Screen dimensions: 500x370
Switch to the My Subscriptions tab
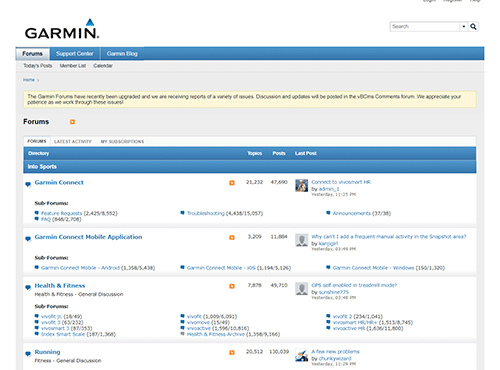pyautogui.click(x=122, y=142)
